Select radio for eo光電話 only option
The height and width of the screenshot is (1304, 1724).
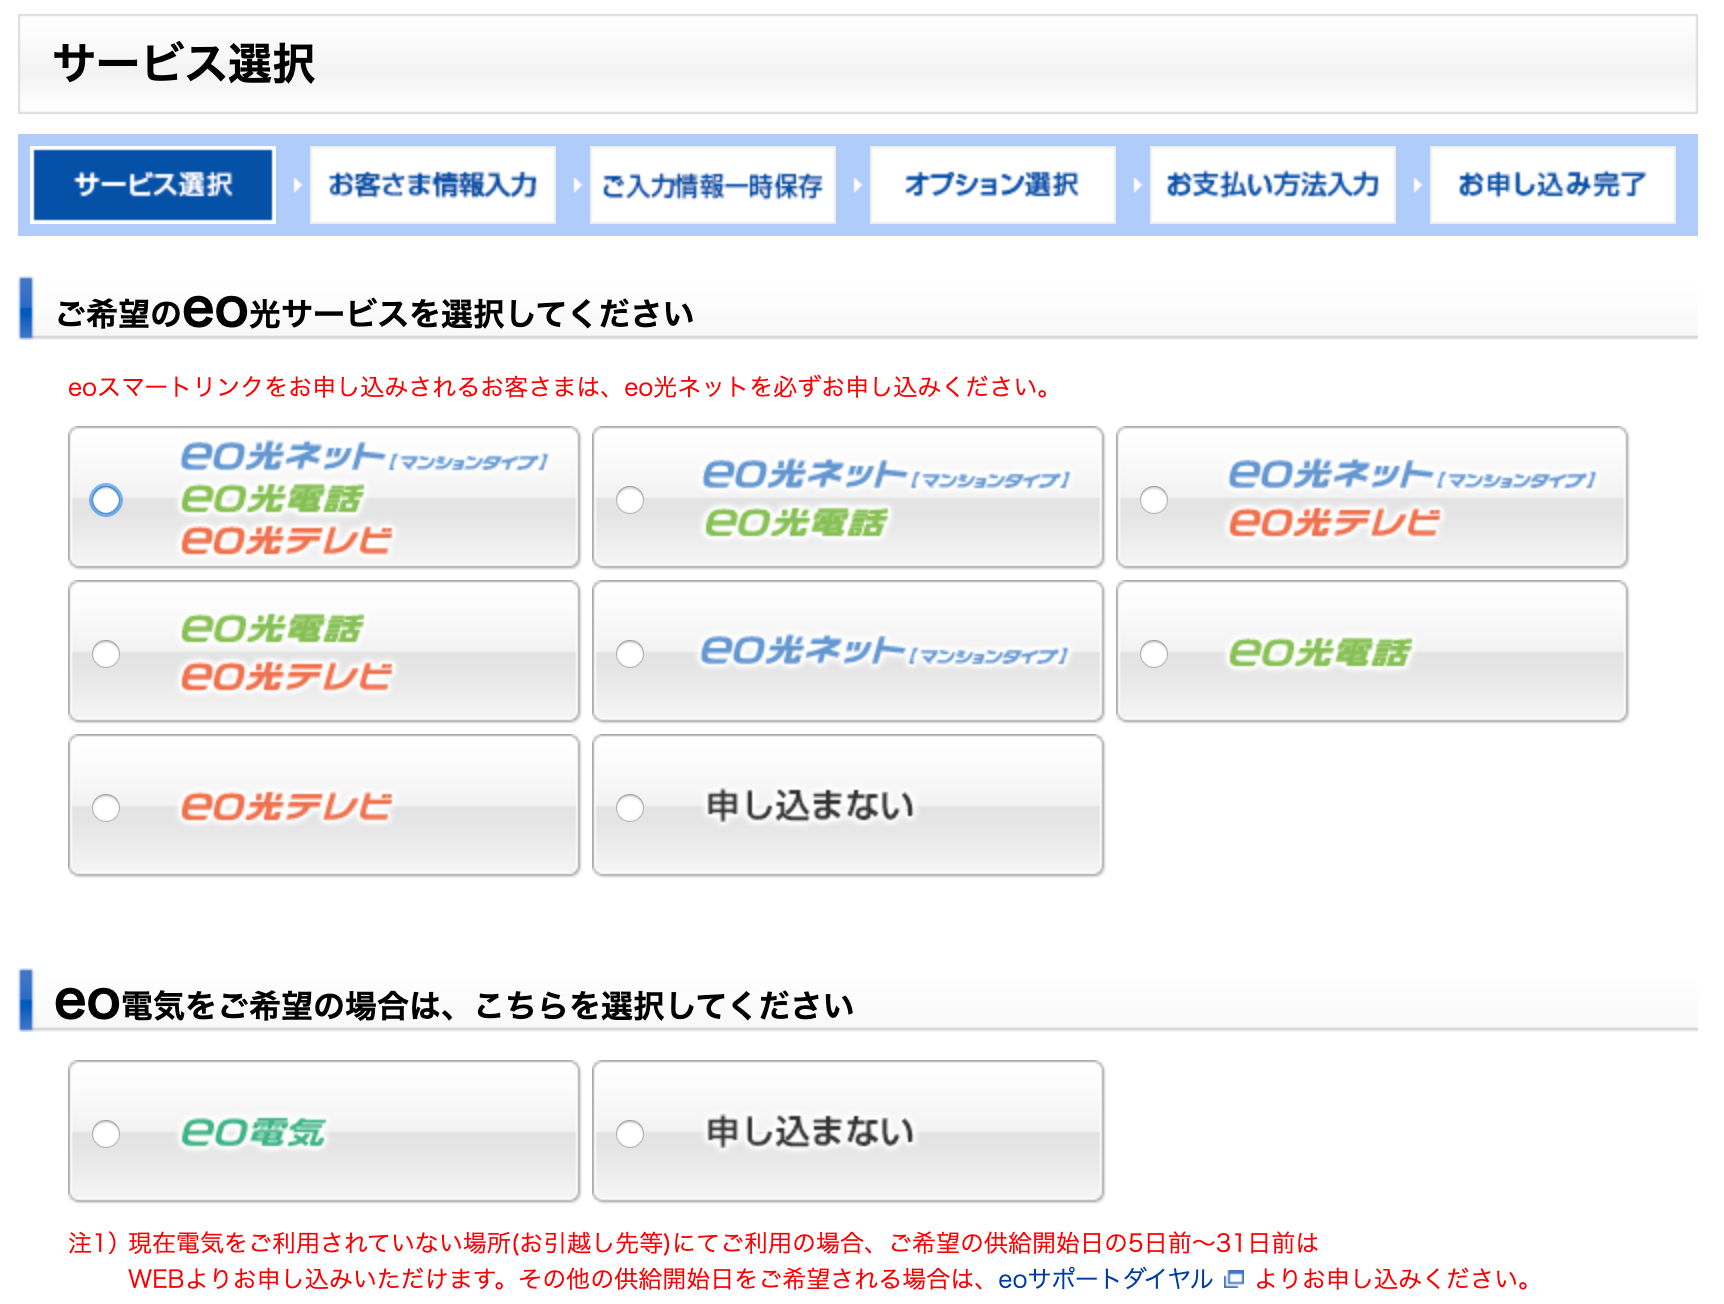point(1154,653)
